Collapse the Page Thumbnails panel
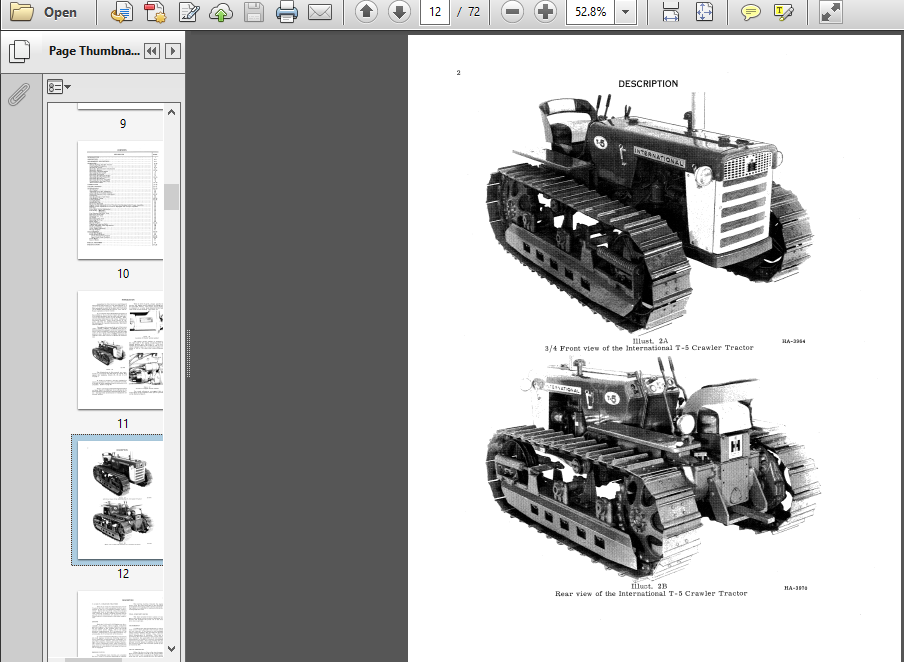This screenshot has width=904, height=662. 152,51
